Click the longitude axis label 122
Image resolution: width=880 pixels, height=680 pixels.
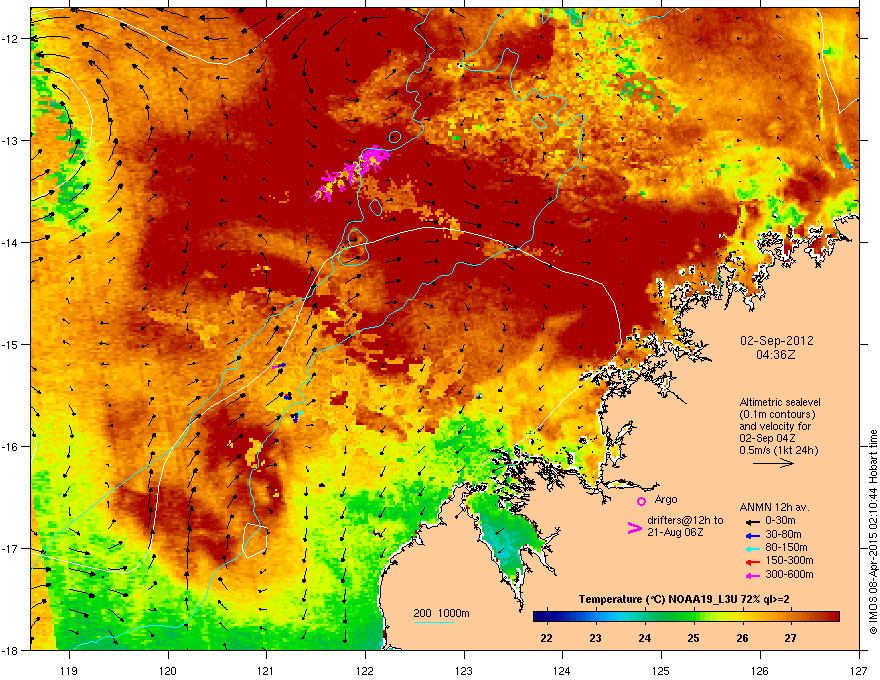[365, 671]
